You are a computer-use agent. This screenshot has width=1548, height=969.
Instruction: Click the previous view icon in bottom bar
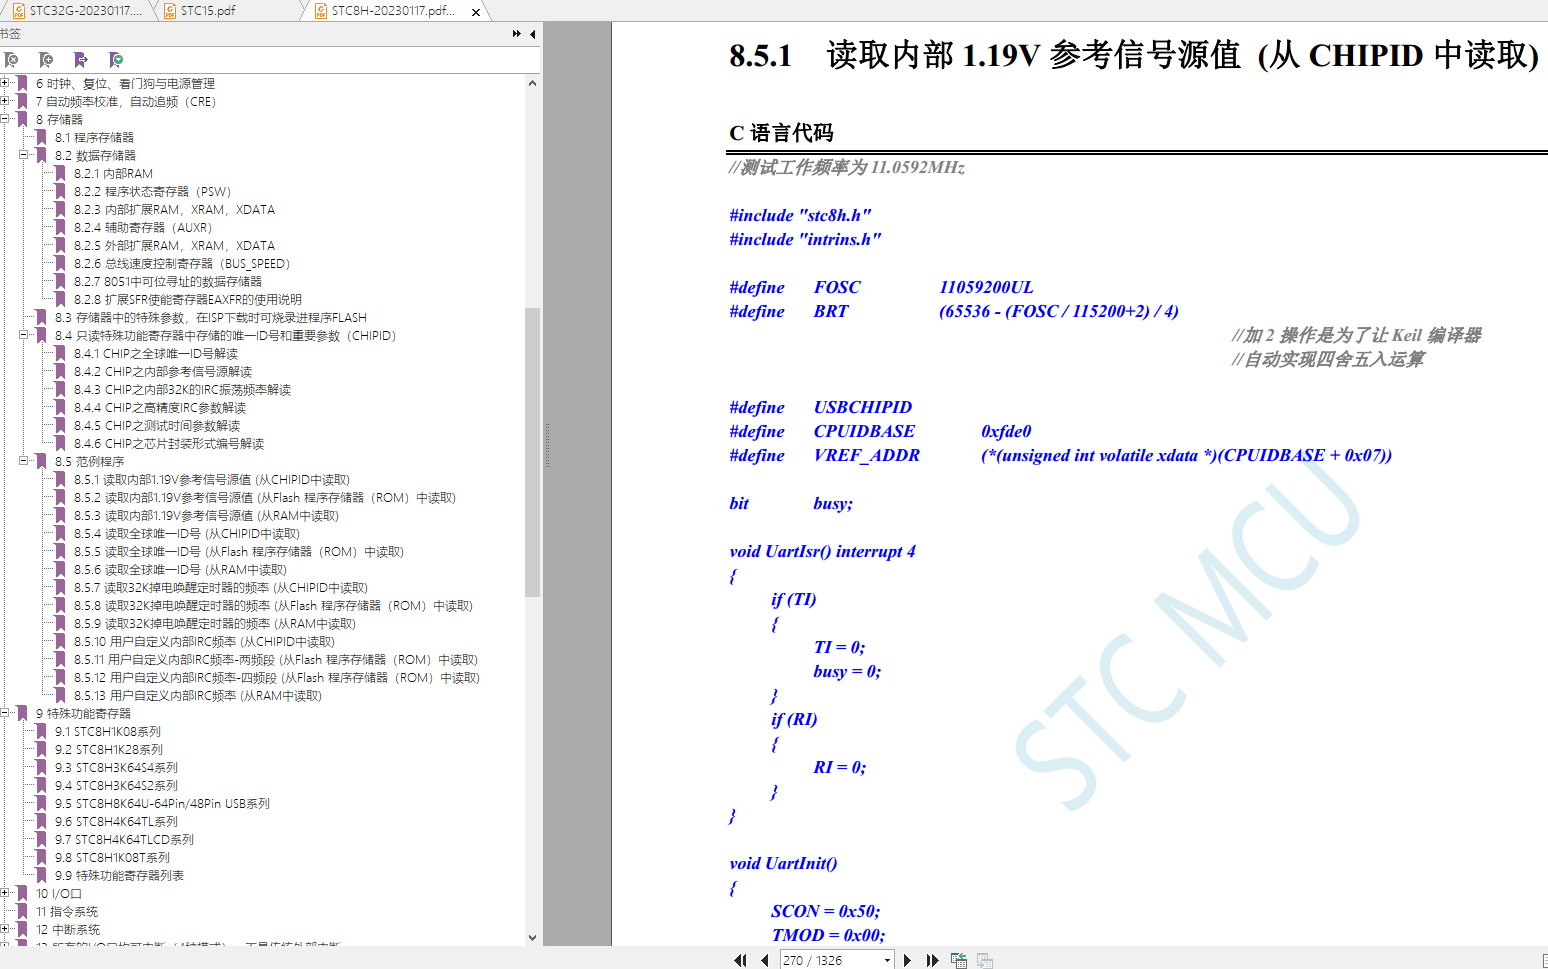[959, 960]
